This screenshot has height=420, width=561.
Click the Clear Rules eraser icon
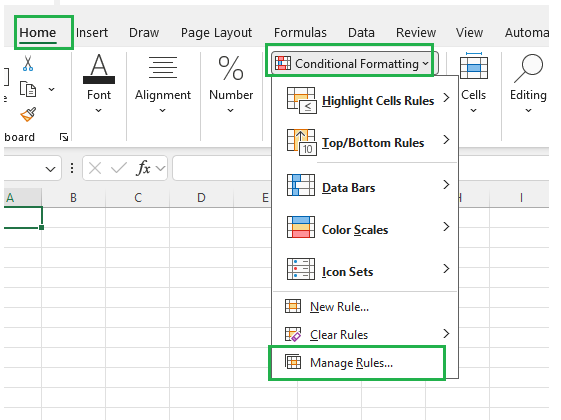[293, 334]
